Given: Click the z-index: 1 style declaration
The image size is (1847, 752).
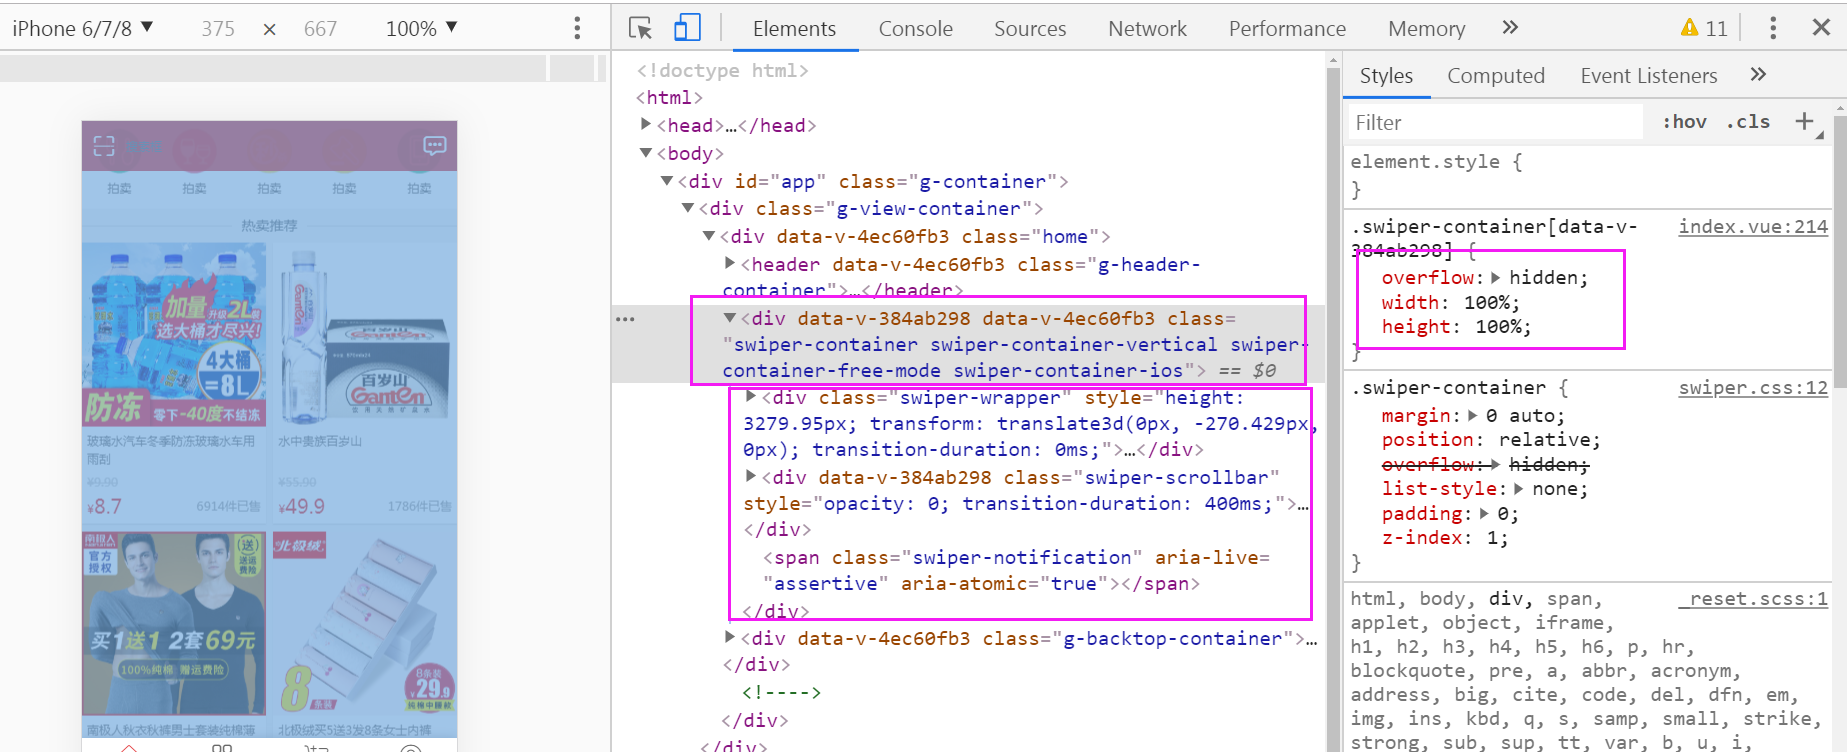Looking at the screenshot, I should [1445, 538].
